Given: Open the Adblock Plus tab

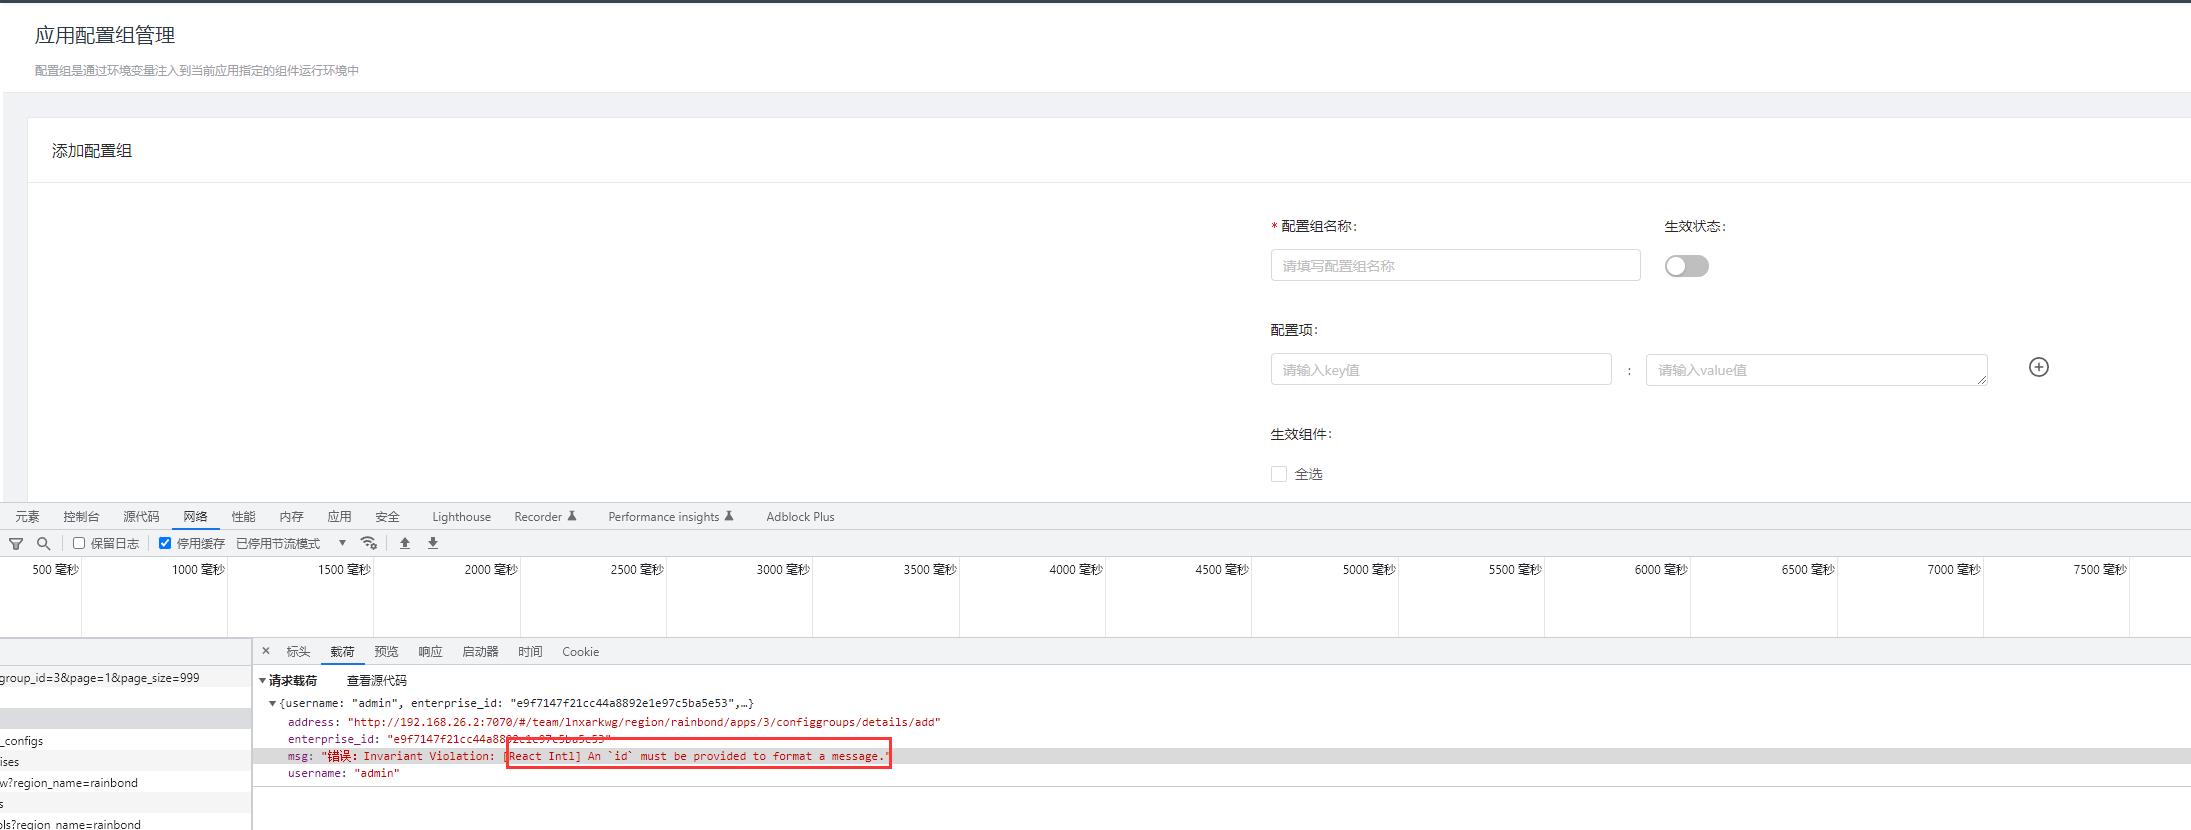Looking at the screenshot, I should [800, 517].
